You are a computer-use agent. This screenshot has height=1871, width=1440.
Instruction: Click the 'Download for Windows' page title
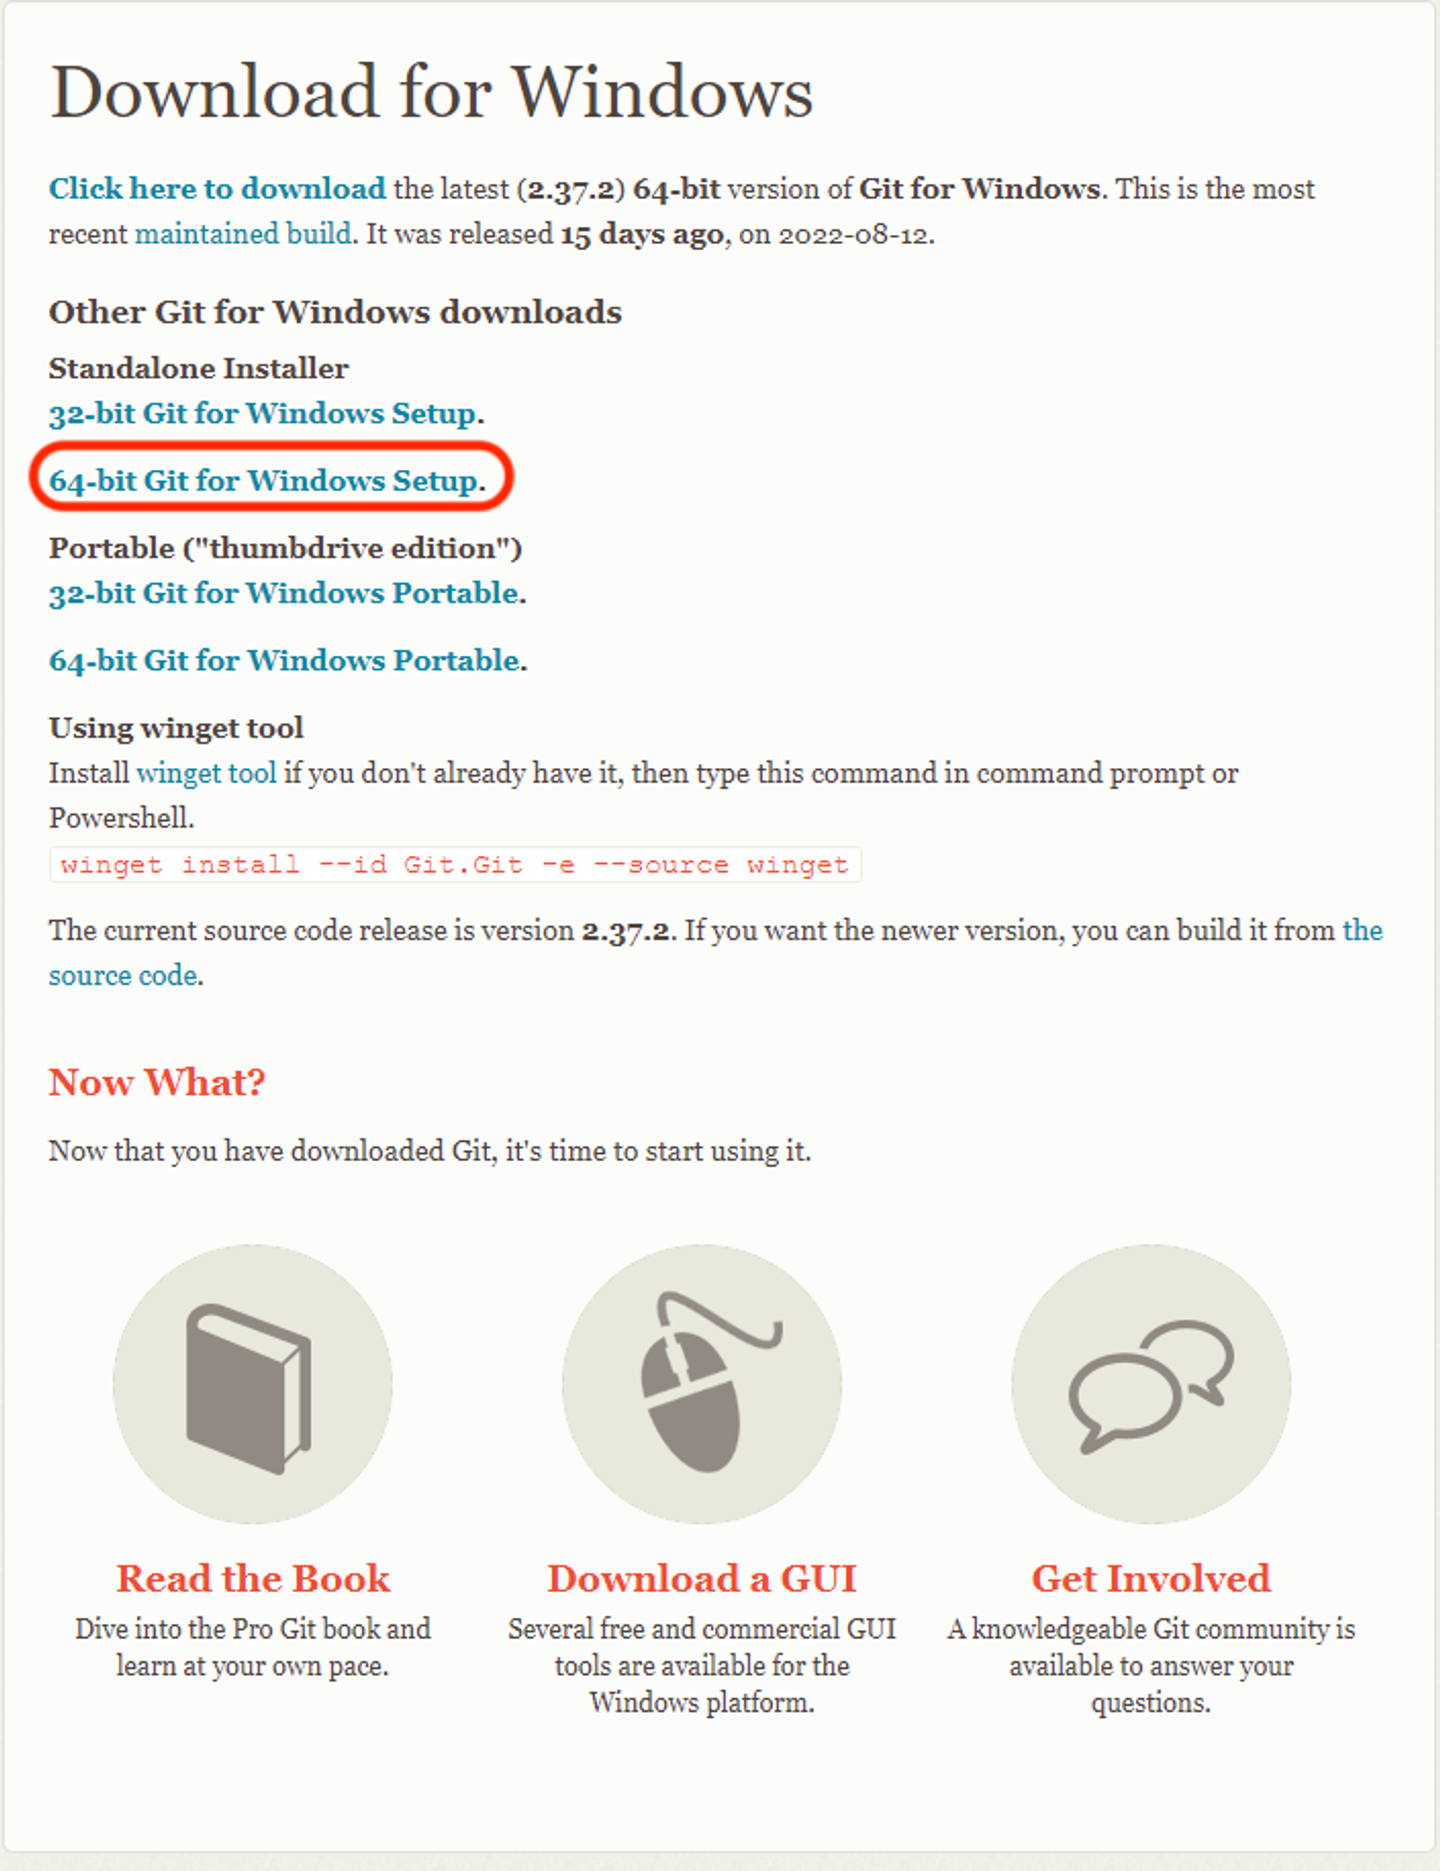[431, 92]
